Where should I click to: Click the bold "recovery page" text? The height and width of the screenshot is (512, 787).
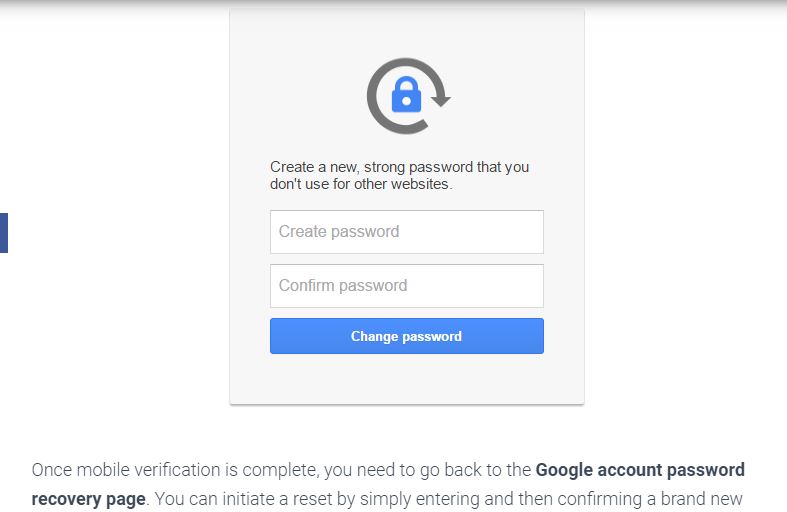[x=89, y=498]
